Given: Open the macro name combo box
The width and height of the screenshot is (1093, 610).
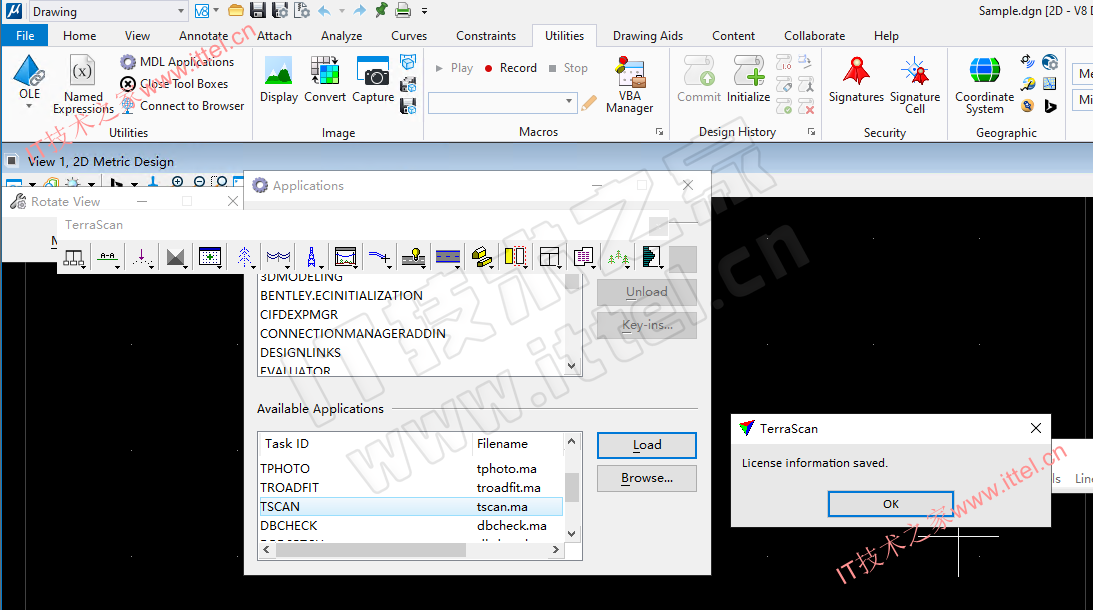Looking at the screenshot, I should 502,103.
